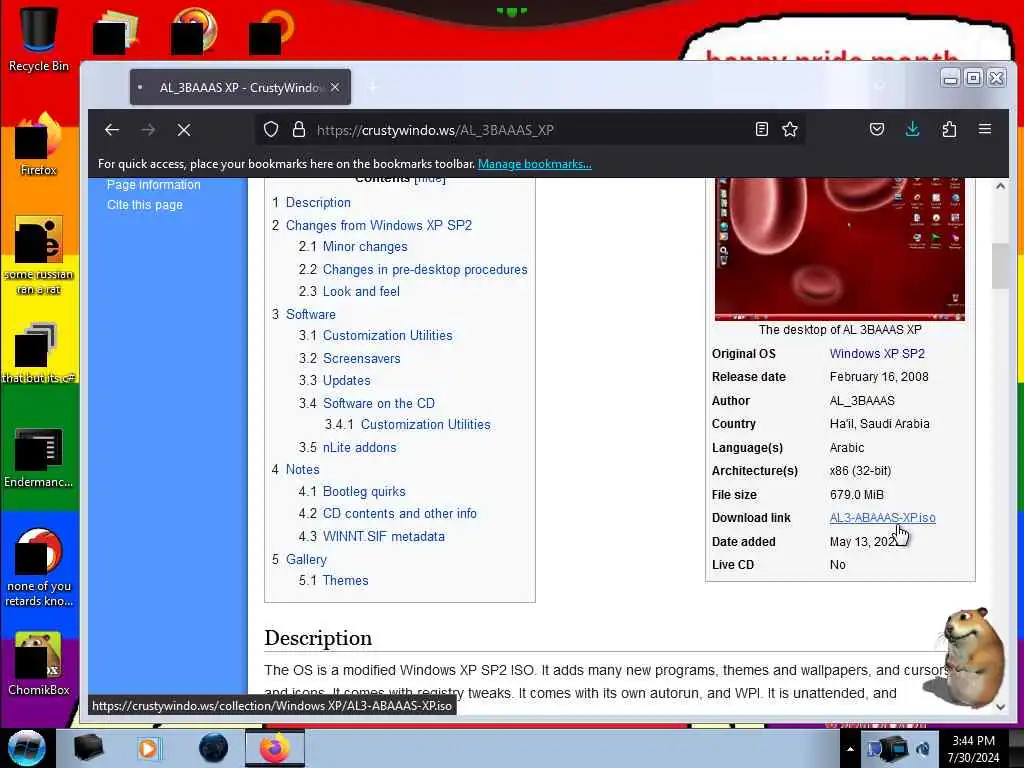
Task: Click the vertical scrollbar thumb
Action: click(1000, 266)
